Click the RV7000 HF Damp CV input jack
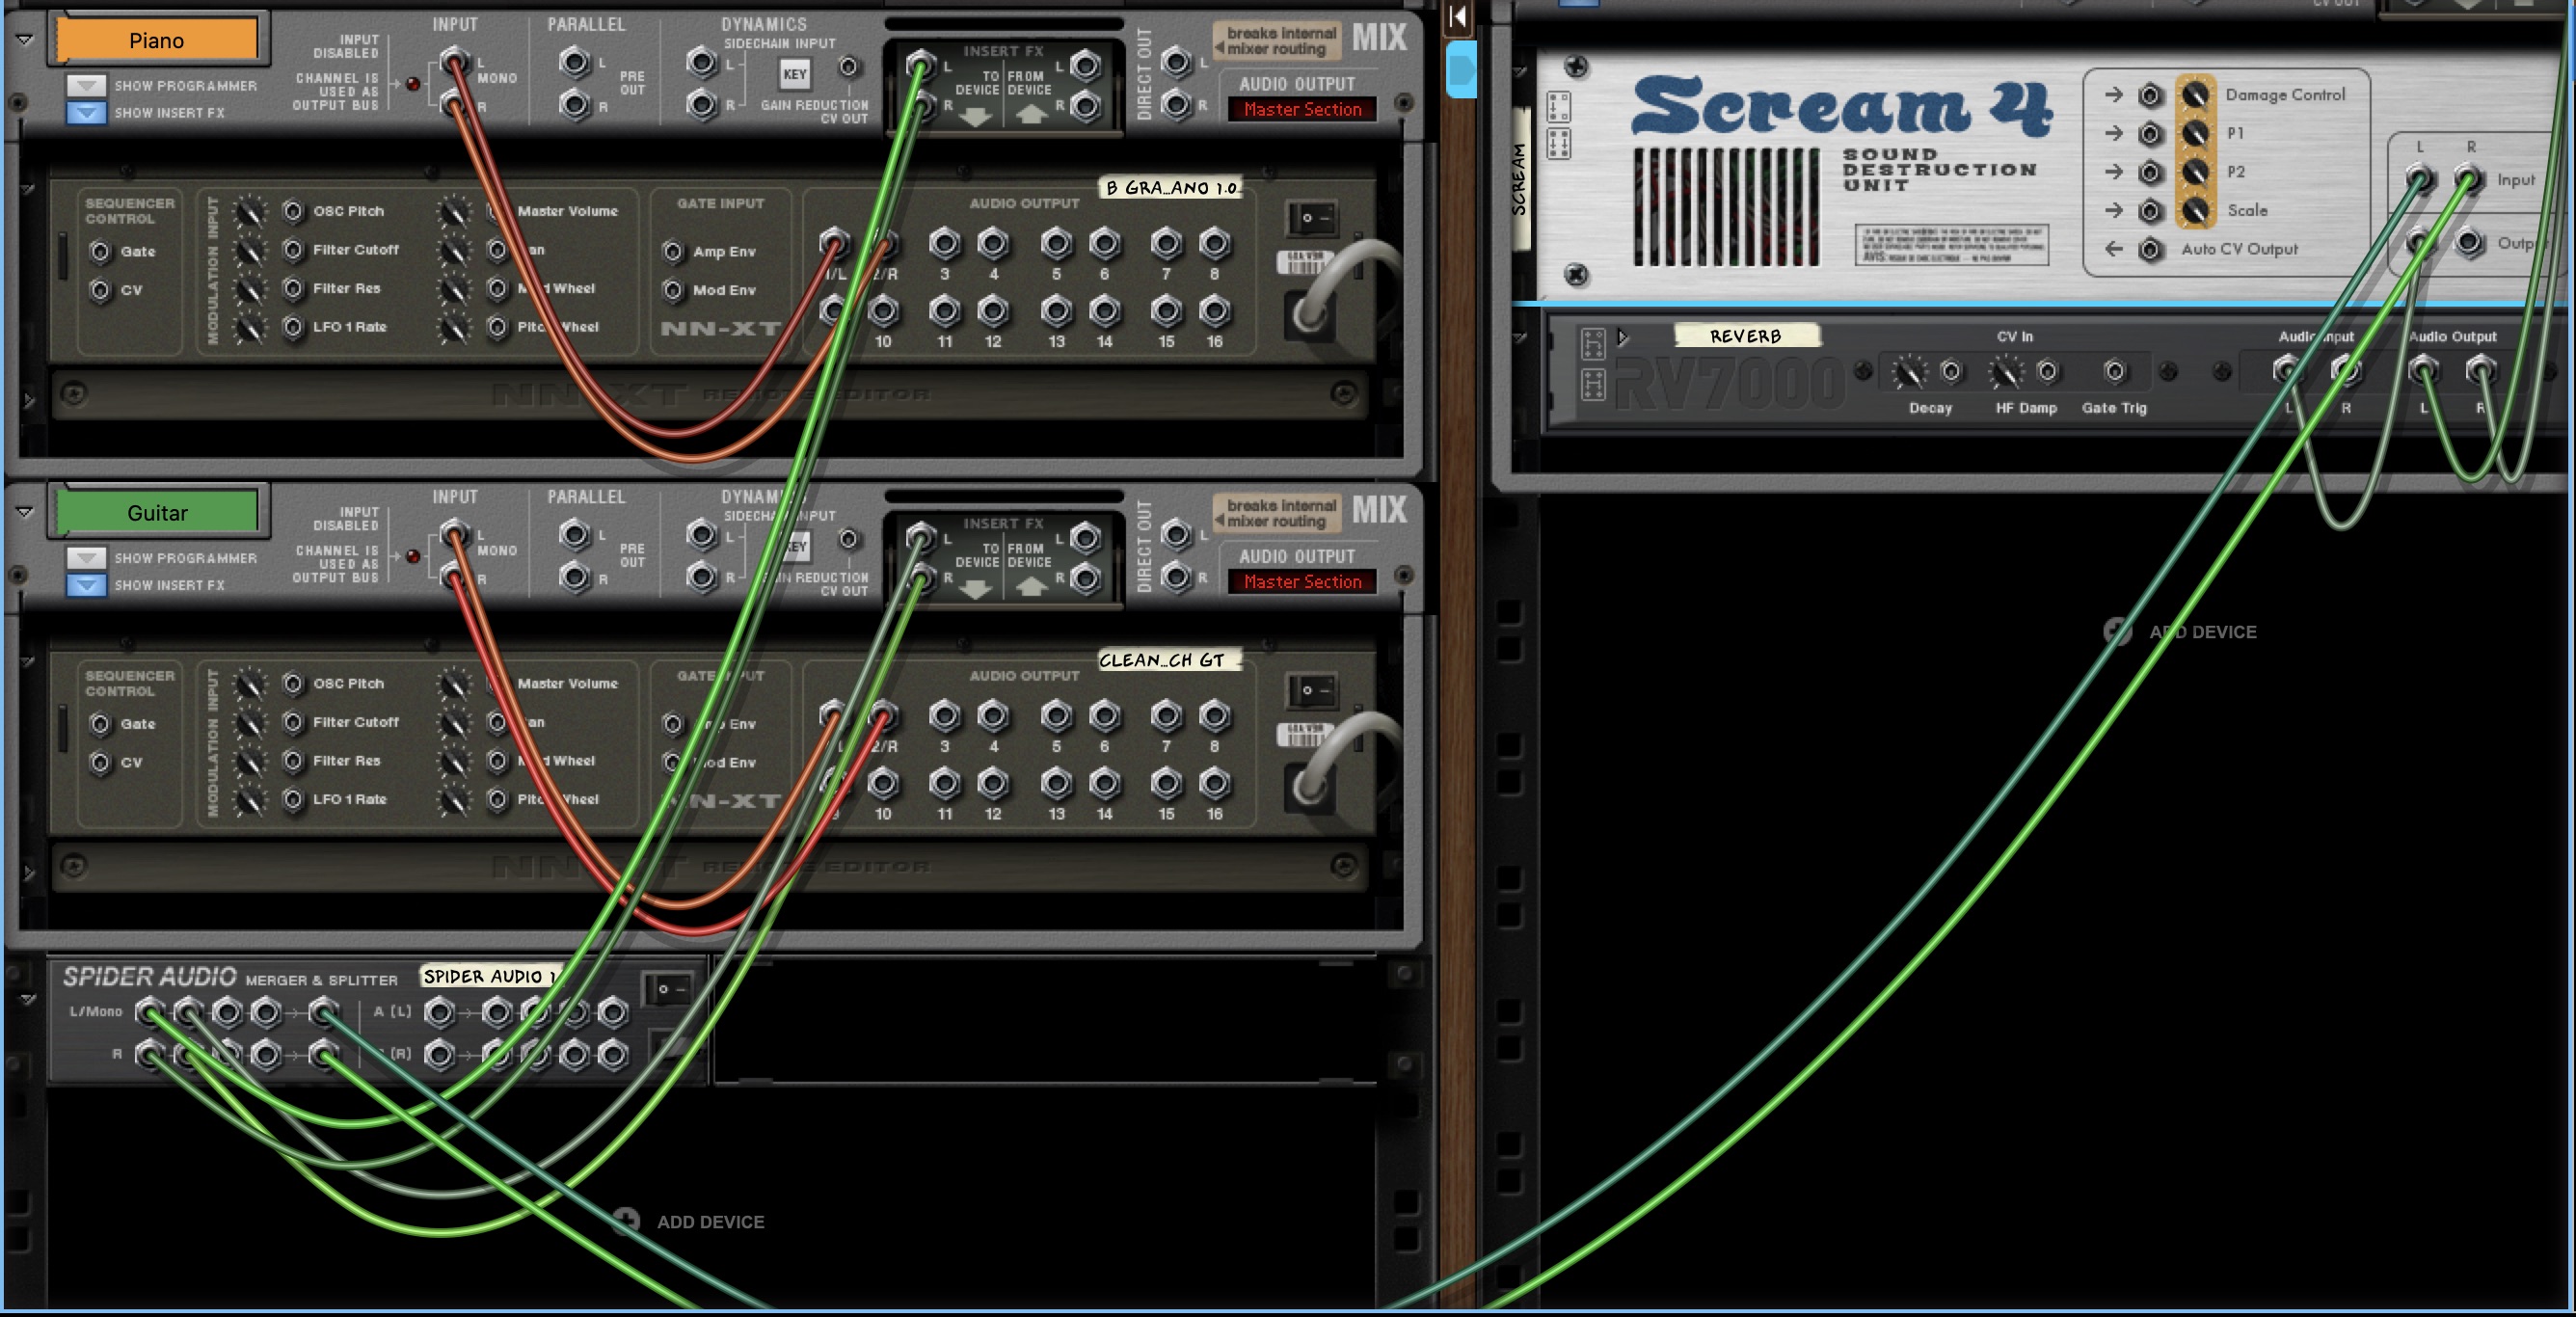This screenshot has height=1317, width=2576. 2048,372
